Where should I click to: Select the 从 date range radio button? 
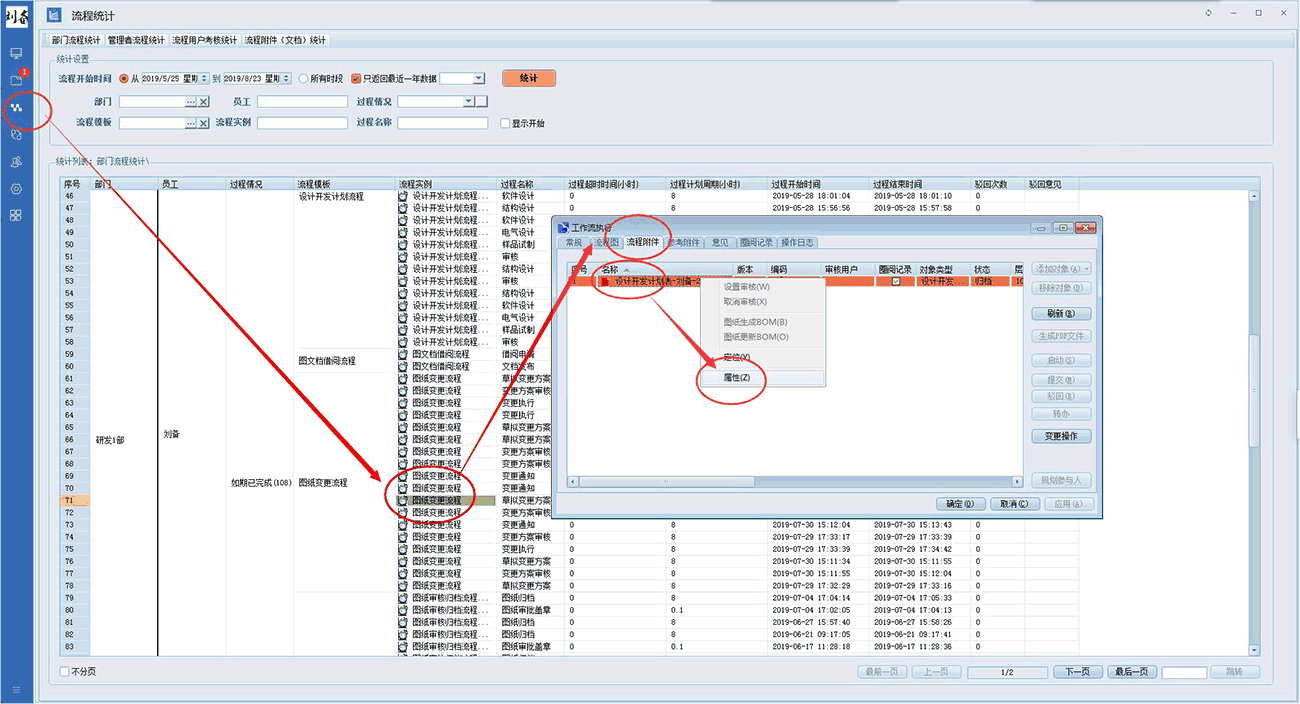pos(124,79)
